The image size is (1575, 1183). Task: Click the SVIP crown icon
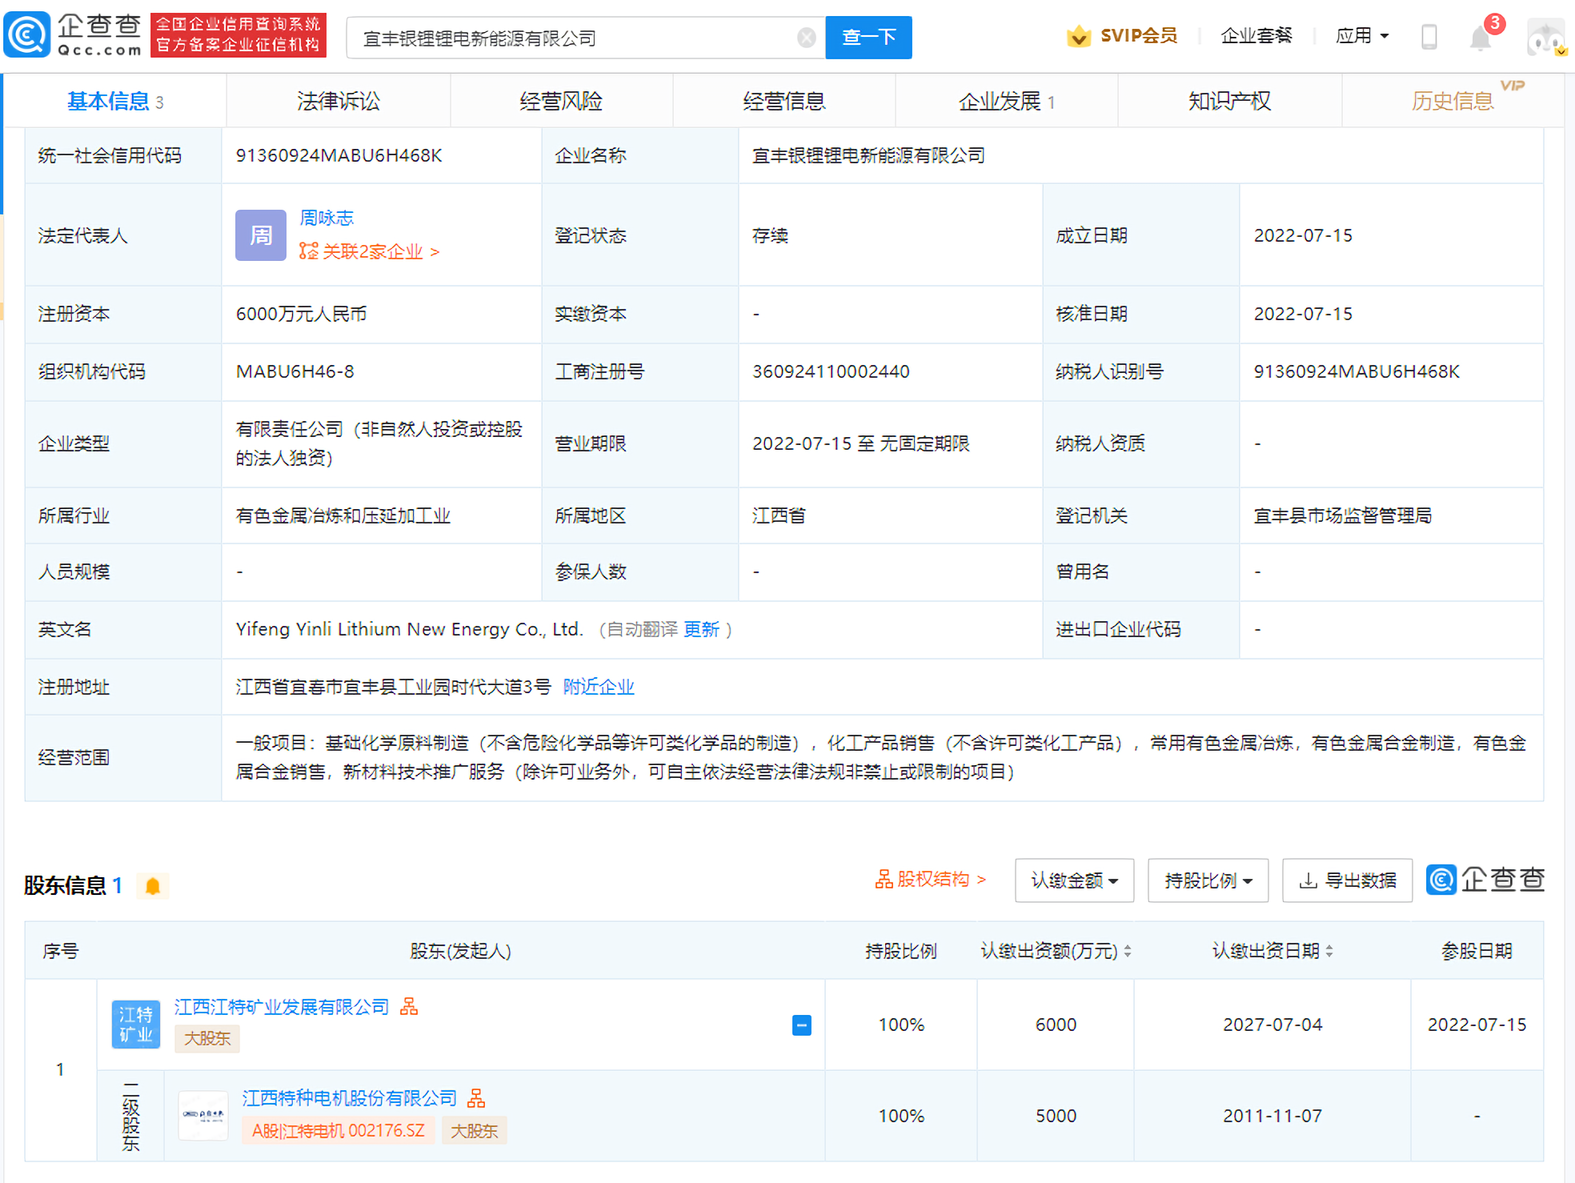[x=1078, y=36]
